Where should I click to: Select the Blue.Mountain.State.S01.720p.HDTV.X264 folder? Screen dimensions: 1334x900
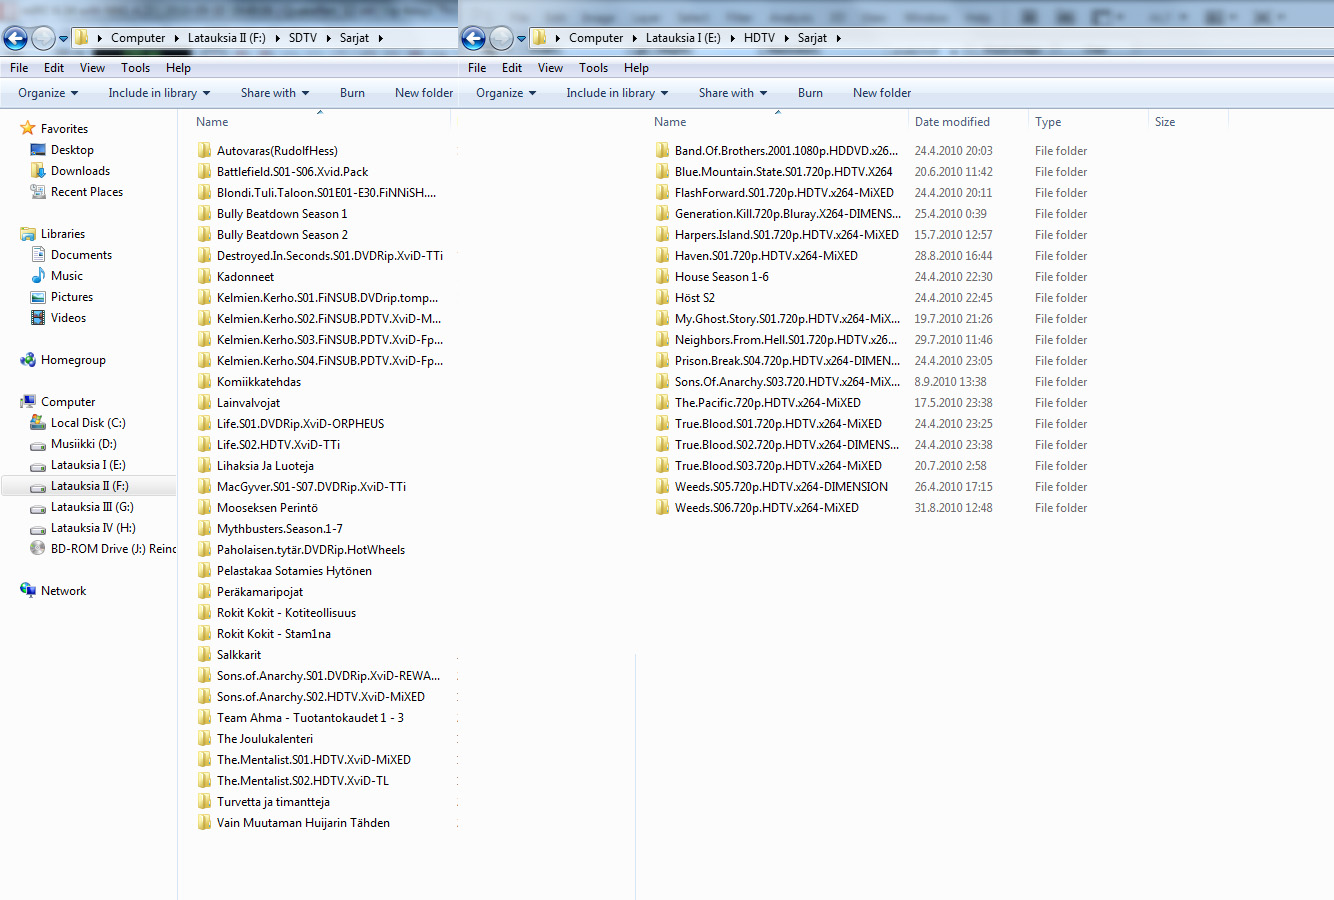pyautogui.click(x=784, y=172)
